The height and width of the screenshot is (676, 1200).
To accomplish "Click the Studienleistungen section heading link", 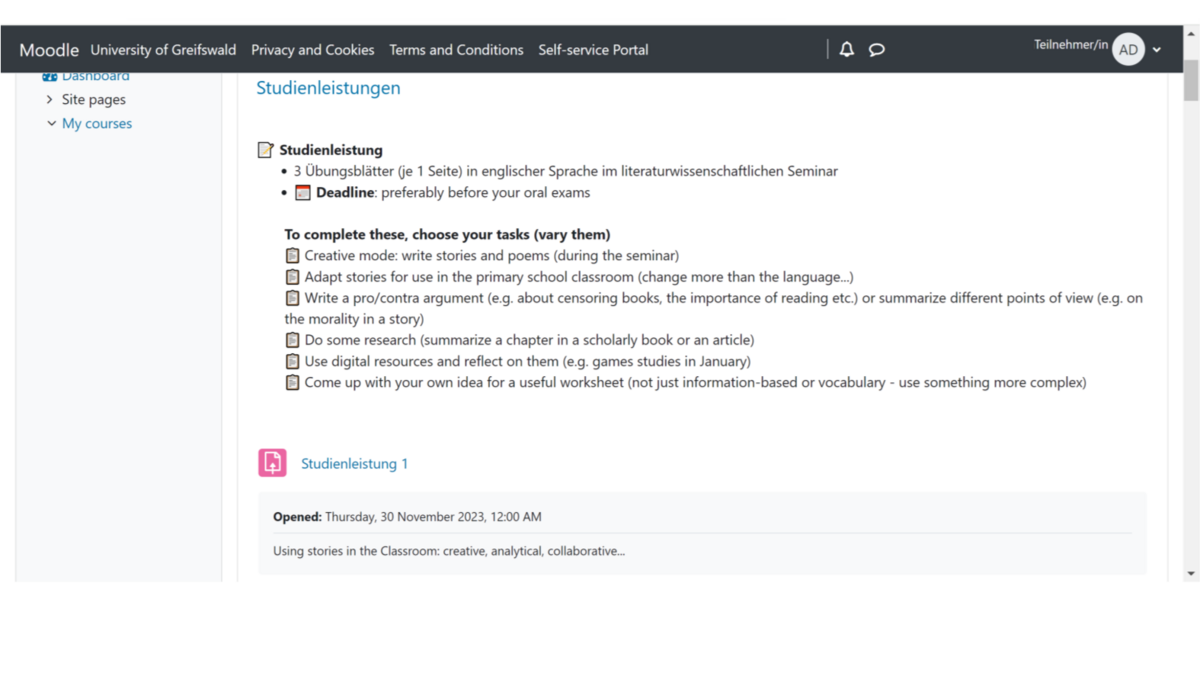I will tap(328, 88).
